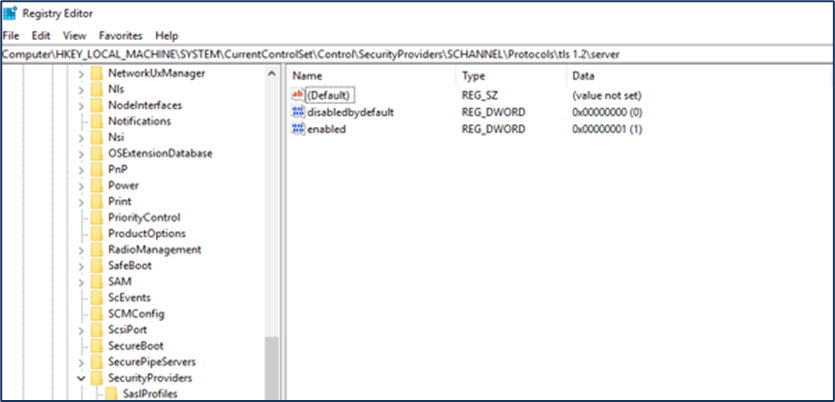The height and width of the screenshot is (402, 835).
Task: Click the REG_SZ type cell
Action: tap(480, 96)
